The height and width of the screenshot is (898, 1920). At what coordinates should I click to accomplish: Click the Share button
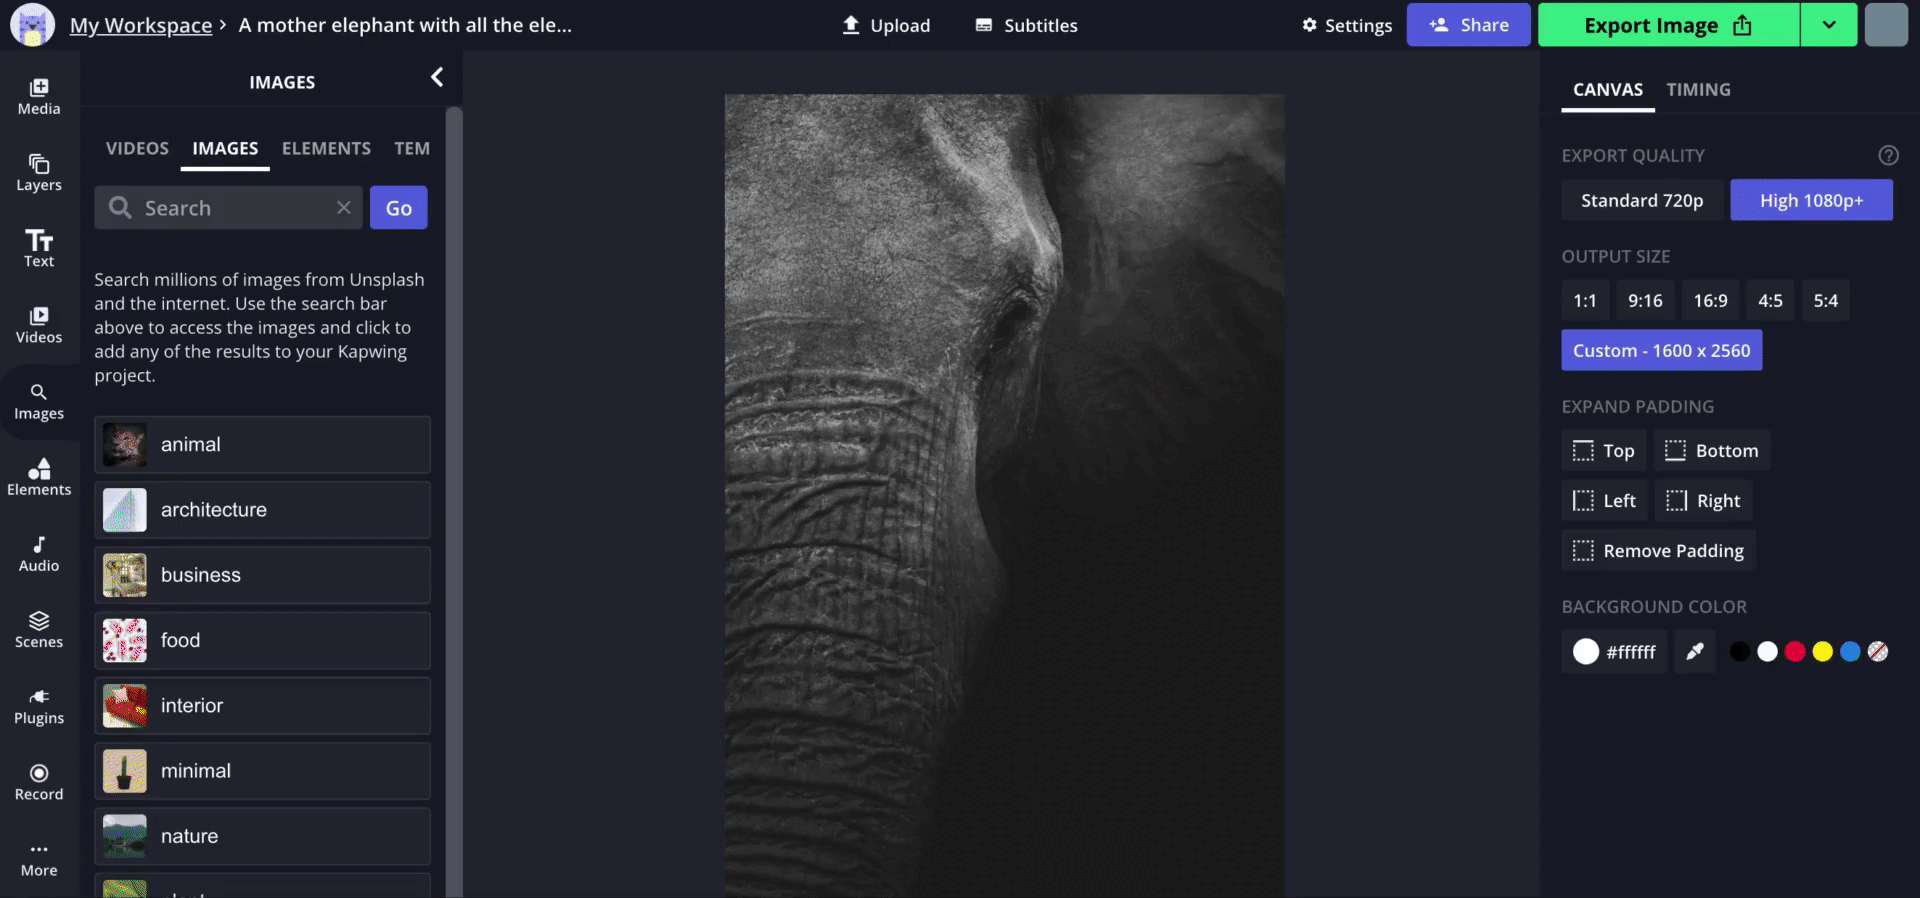tap(1468, 25)
